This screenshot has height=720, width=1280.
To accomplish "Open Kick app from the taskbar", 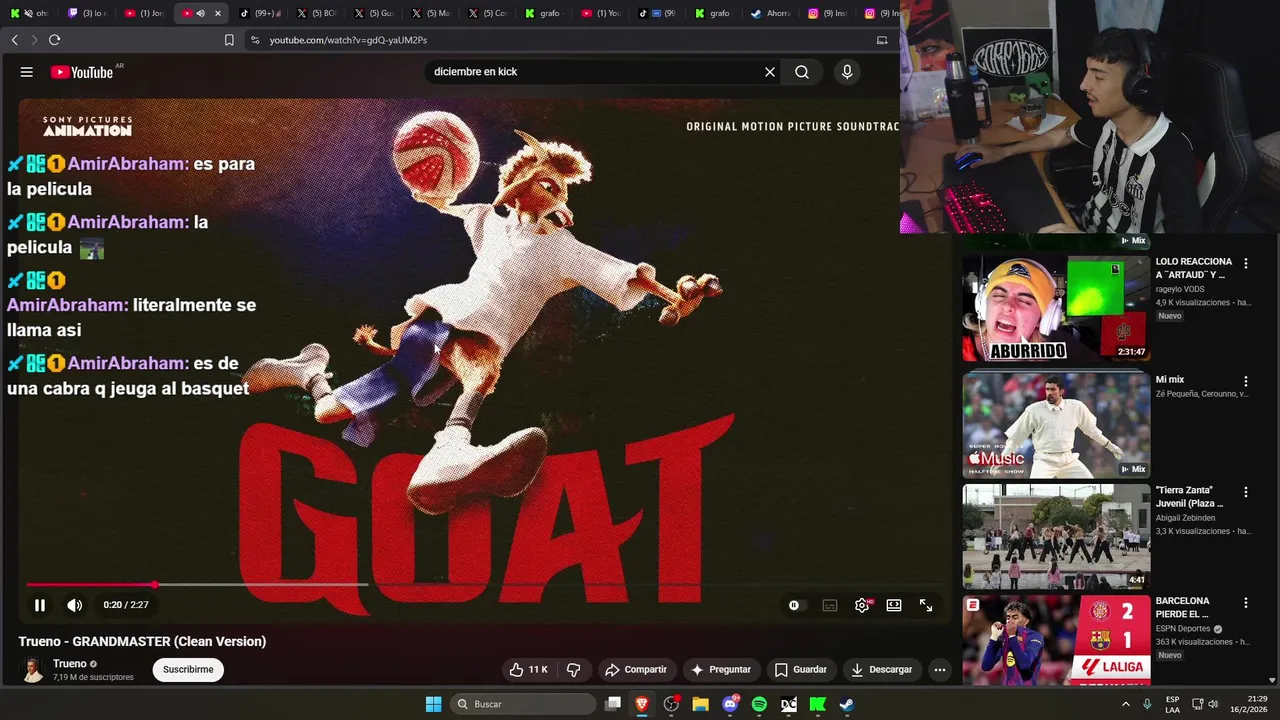I will [818, 704].
